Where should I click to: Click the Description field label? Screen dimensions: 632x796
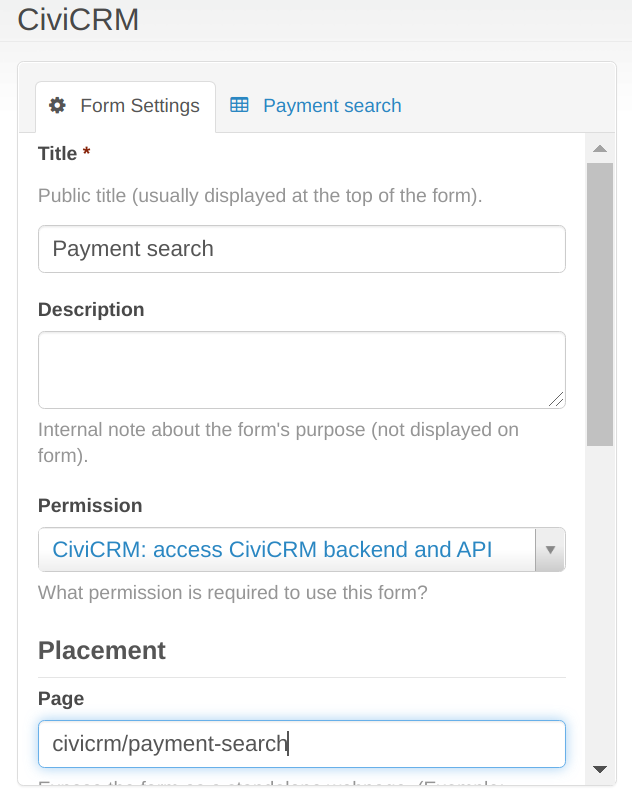(91, 310)
